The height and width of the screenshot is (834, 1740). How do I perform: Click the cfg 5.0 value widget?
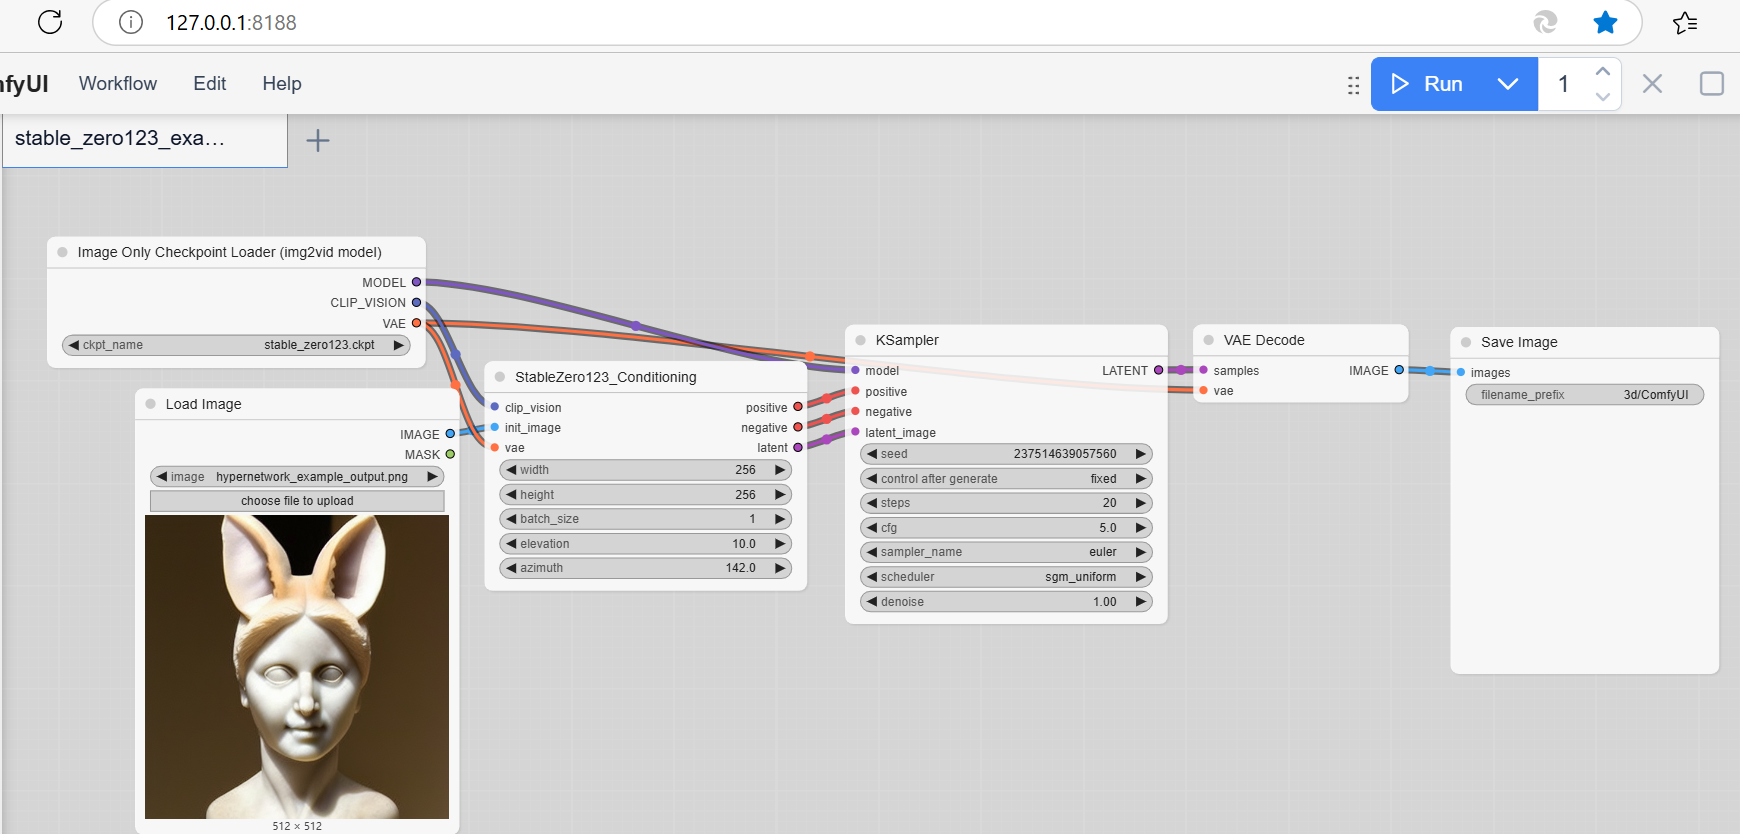tap(1006, 528)
